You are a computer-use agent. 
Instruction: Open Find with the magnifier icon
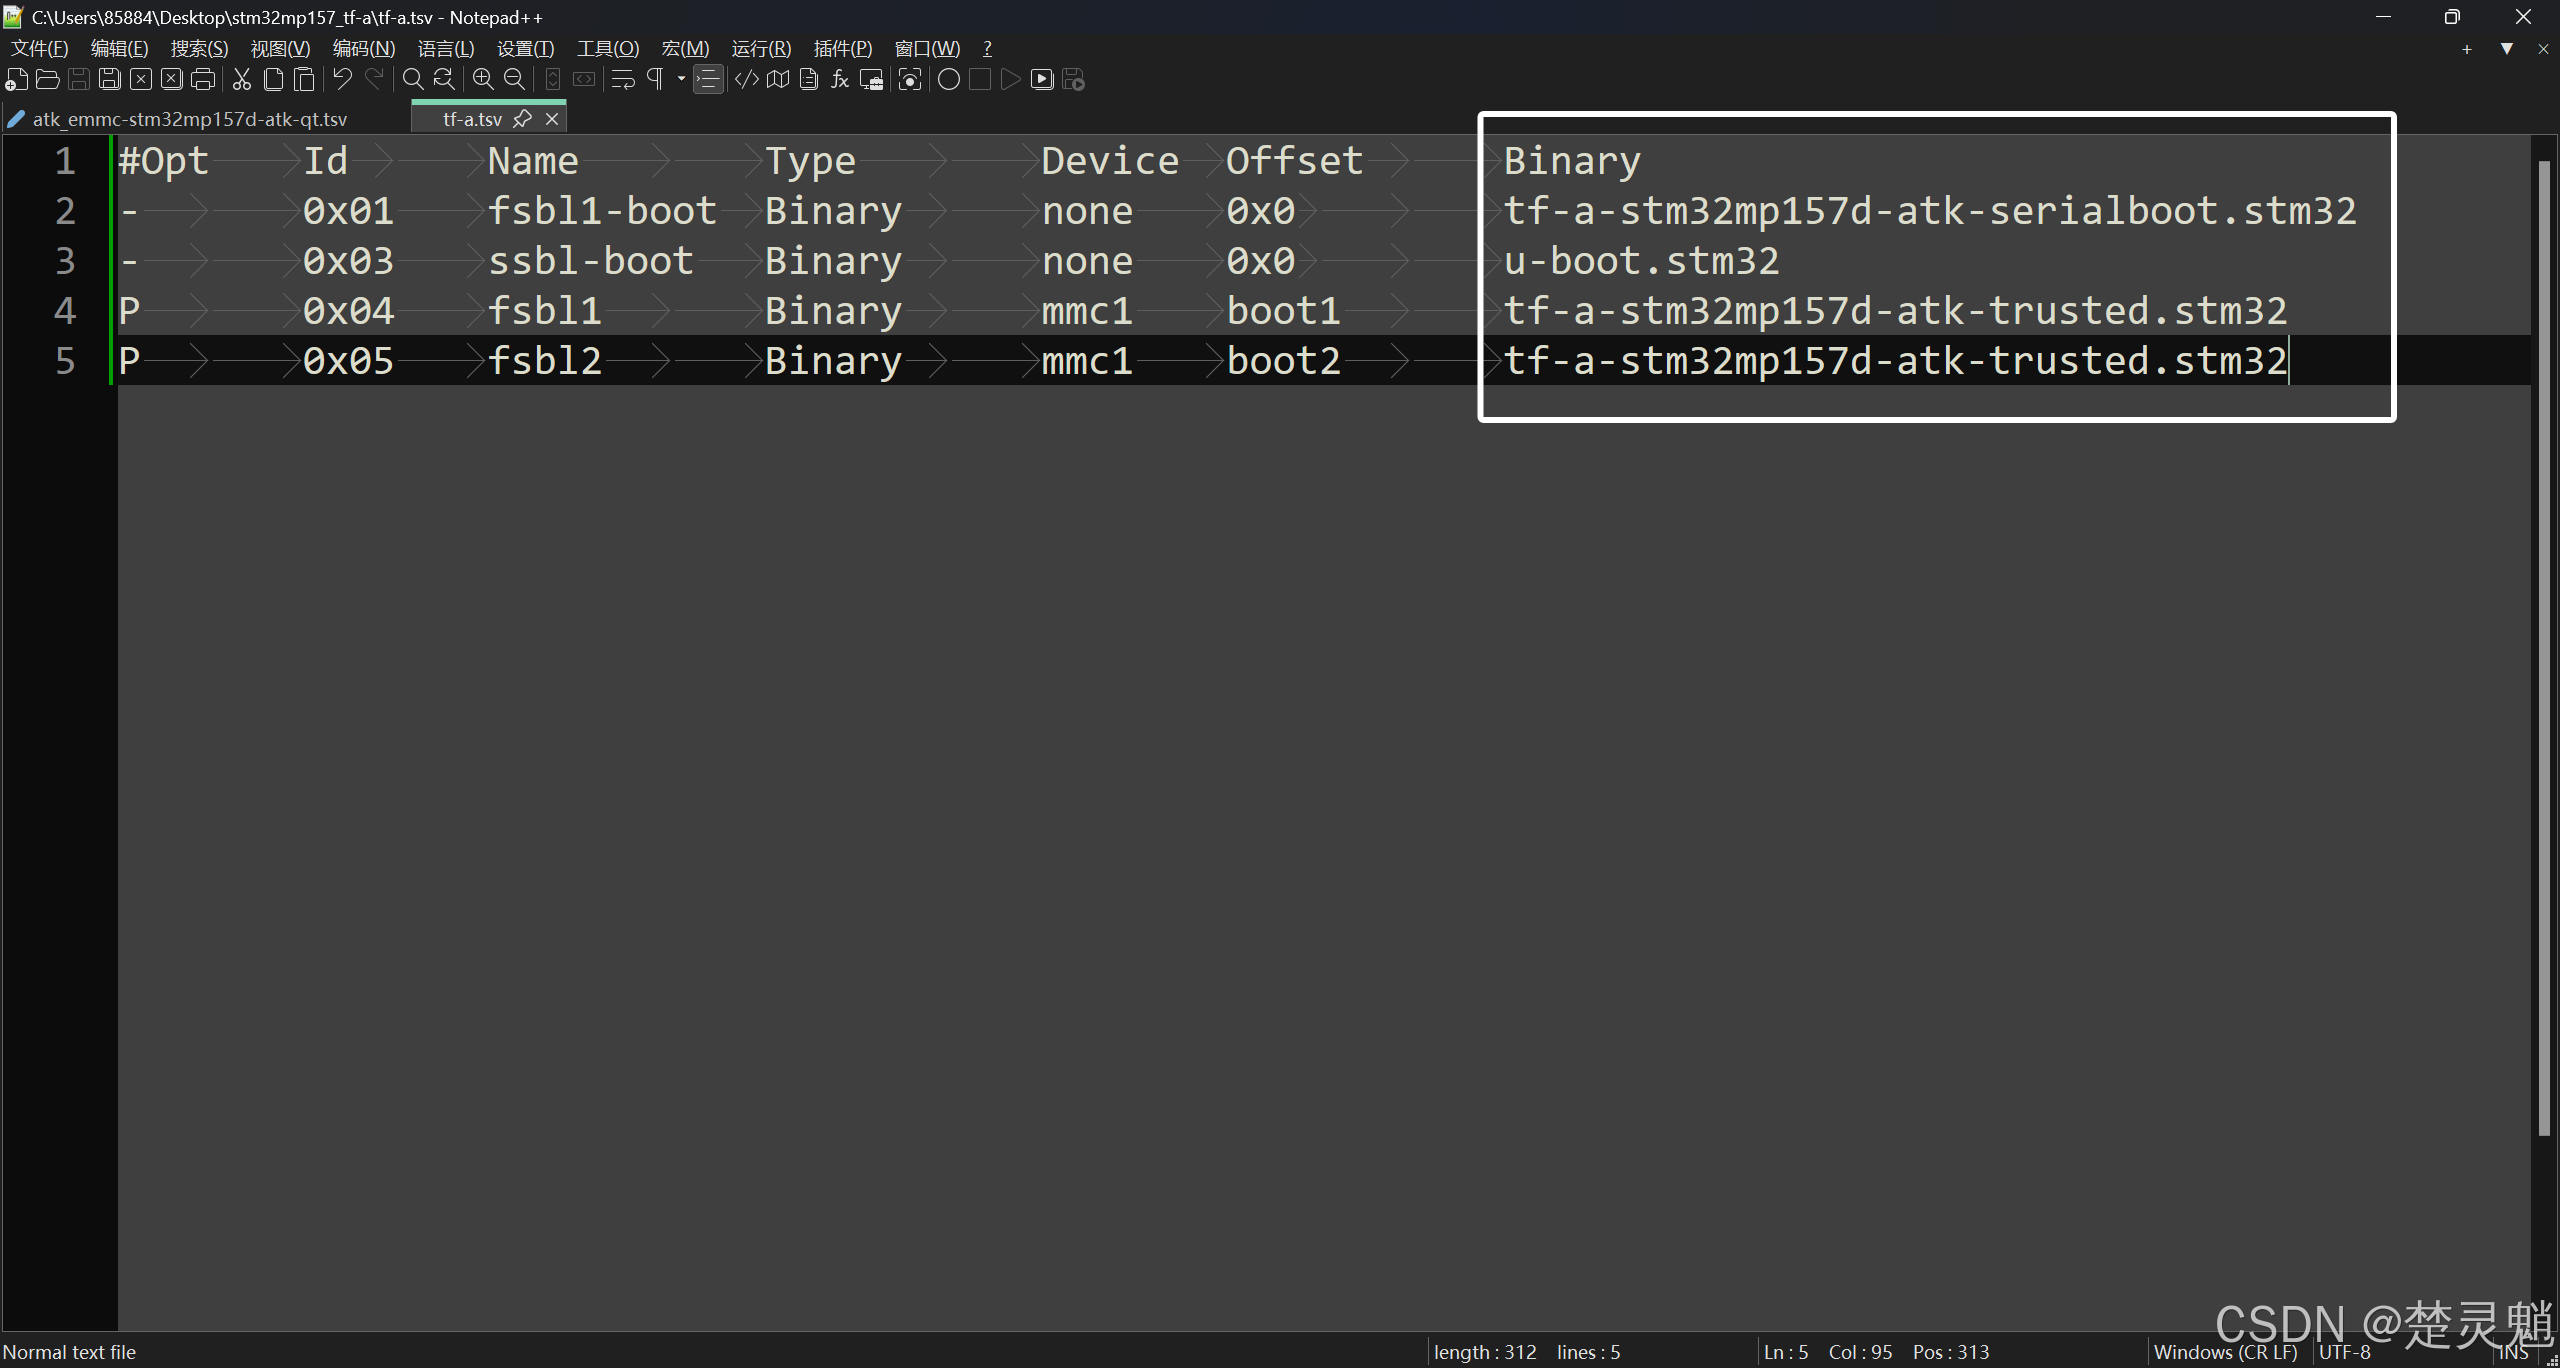coord(413,80)
